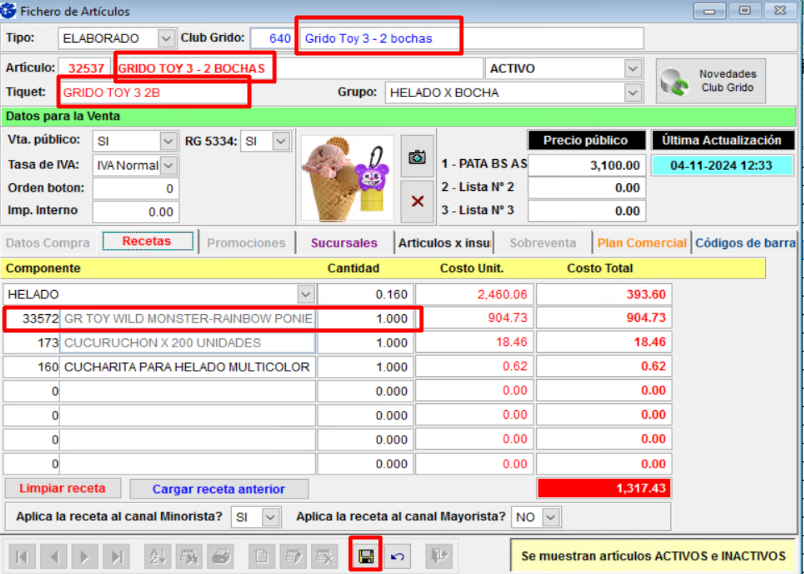Go to the previous record in the bottom toolbar

tap(54, 557)
